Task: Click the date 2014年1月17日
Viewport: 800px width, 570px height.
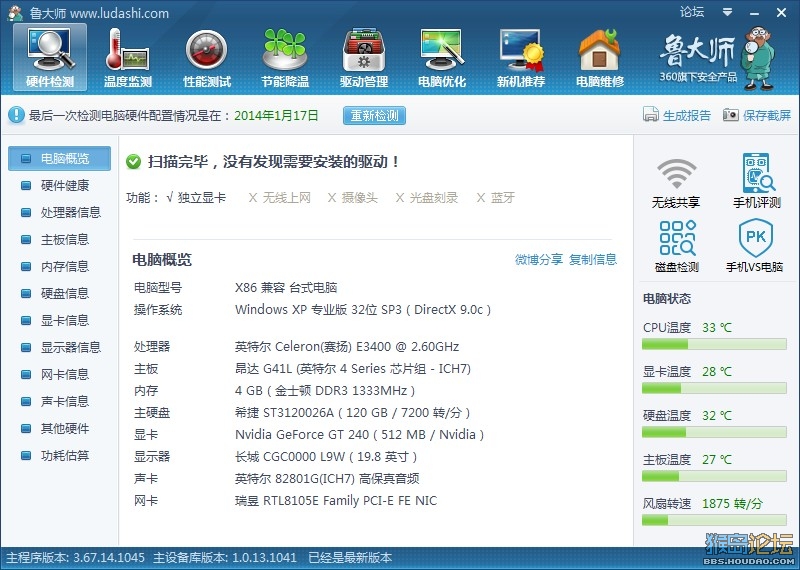Action: click(x=276, y=115)
